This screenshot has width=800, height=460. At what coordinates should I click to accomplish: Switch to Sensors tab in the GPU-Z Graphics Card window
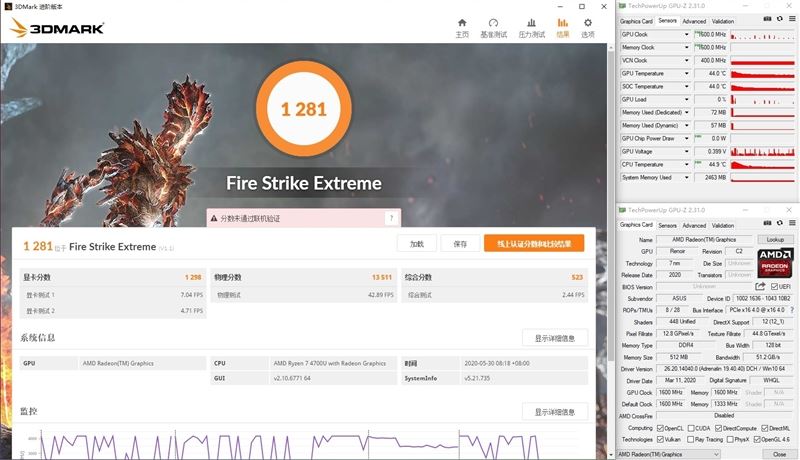tap(667, 225)
